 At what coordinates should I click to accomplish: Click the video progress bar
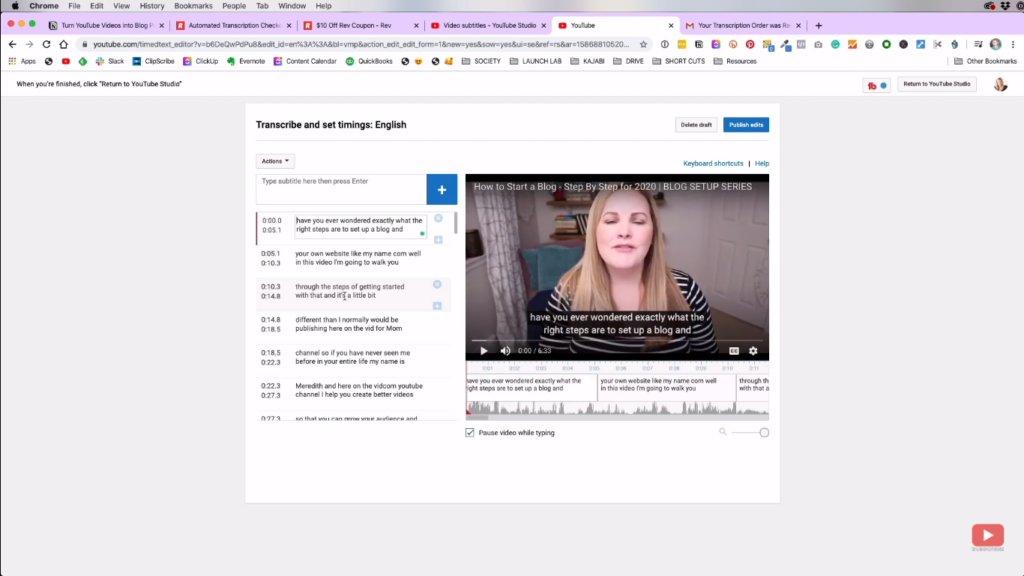click(x=617, y=340)
